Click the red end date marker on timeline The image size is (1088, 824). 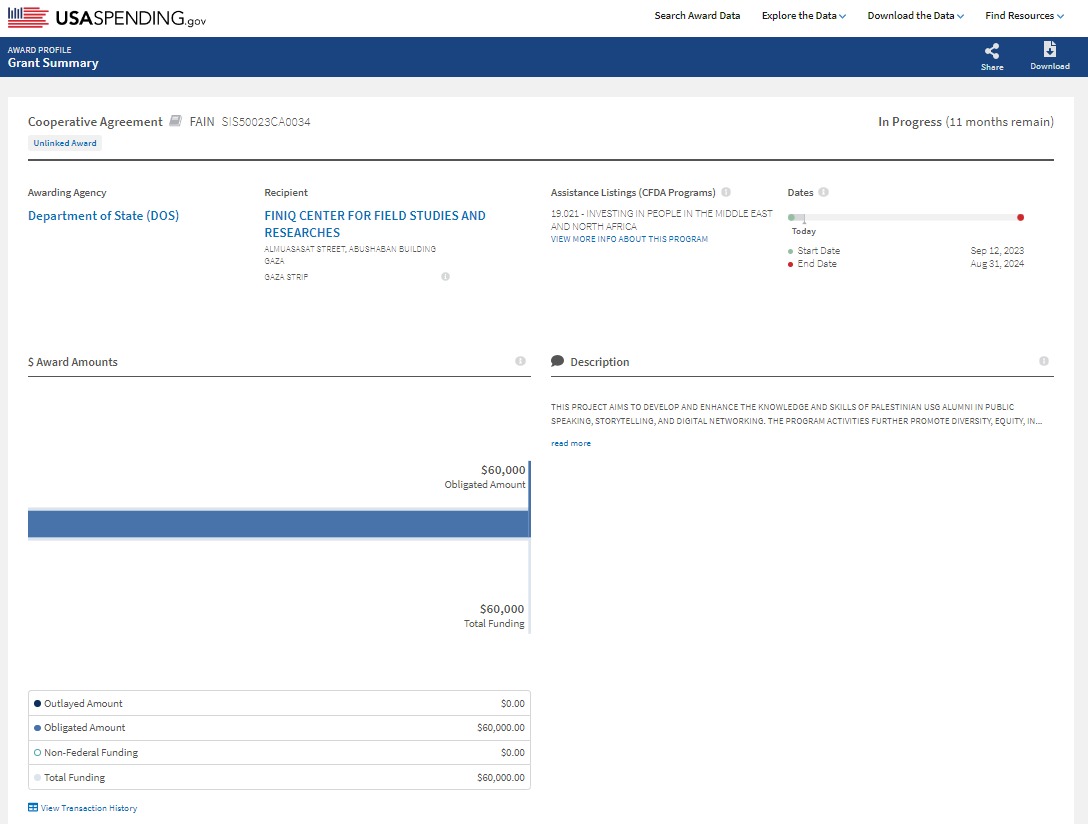point(1020,218)
